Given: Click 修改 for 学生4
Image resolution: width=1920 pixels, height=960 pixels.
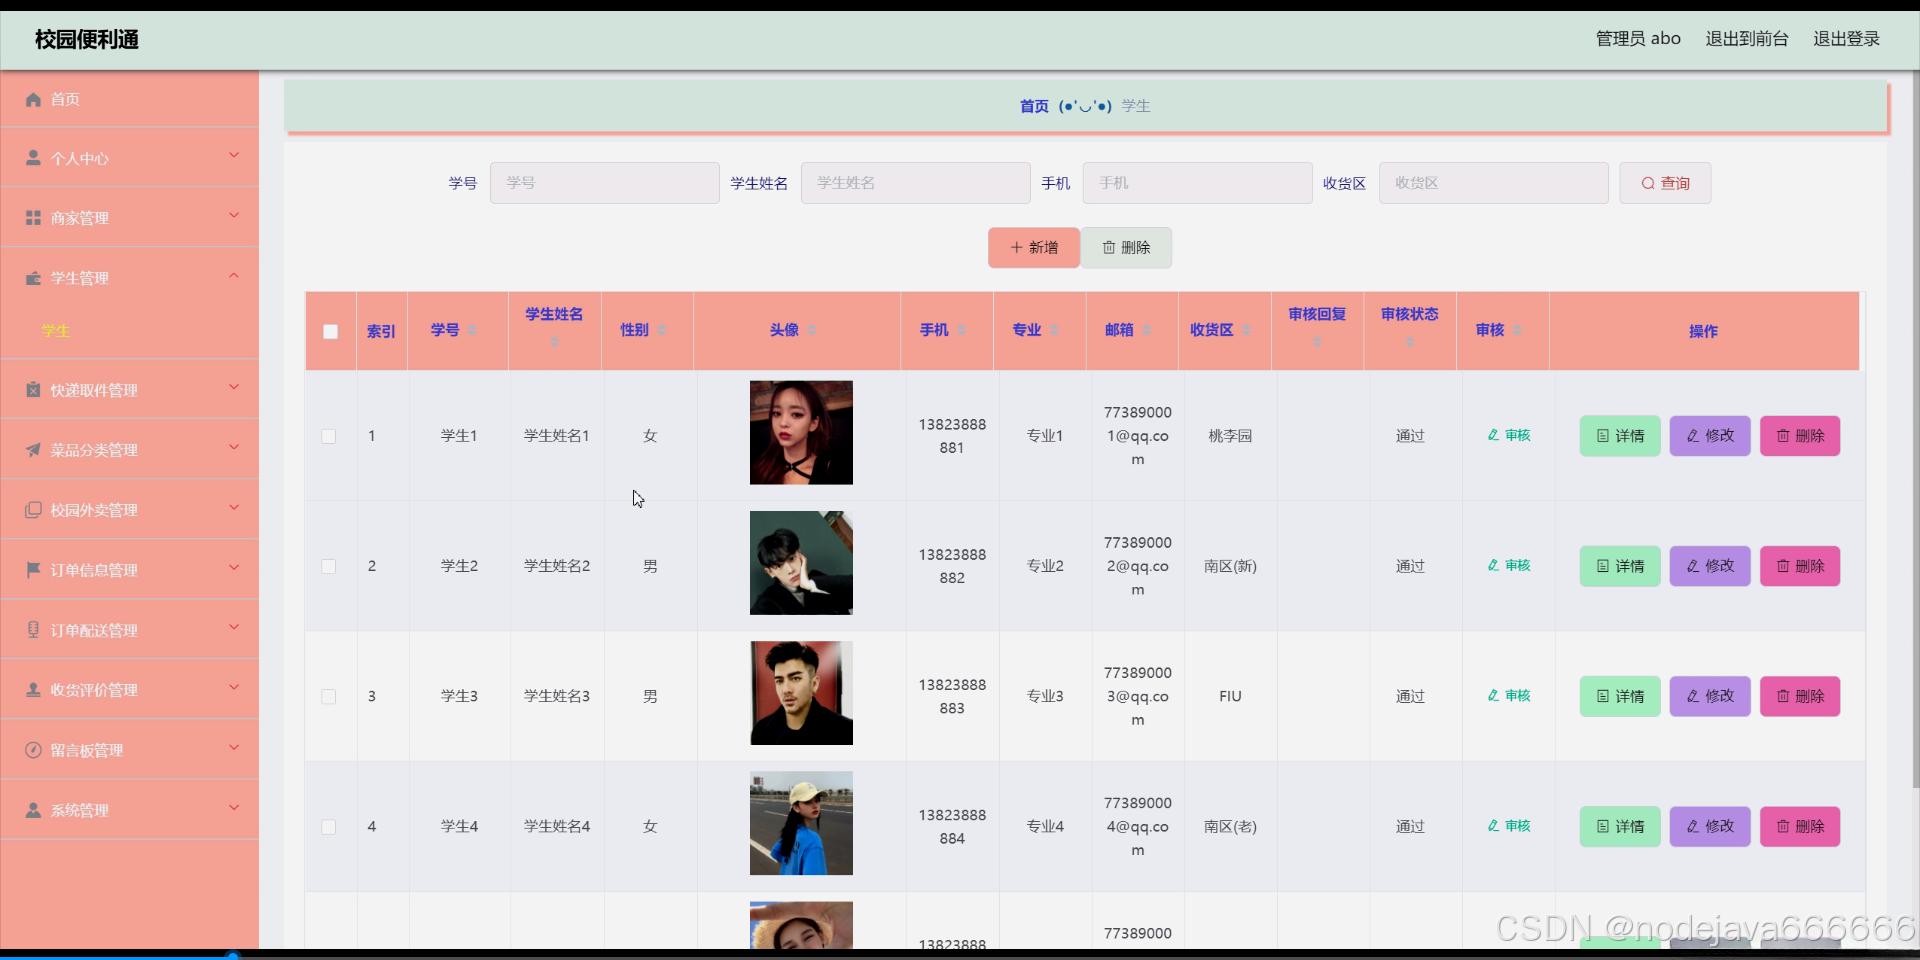Looking at the screenshot, I should (x=1710, y=827).
